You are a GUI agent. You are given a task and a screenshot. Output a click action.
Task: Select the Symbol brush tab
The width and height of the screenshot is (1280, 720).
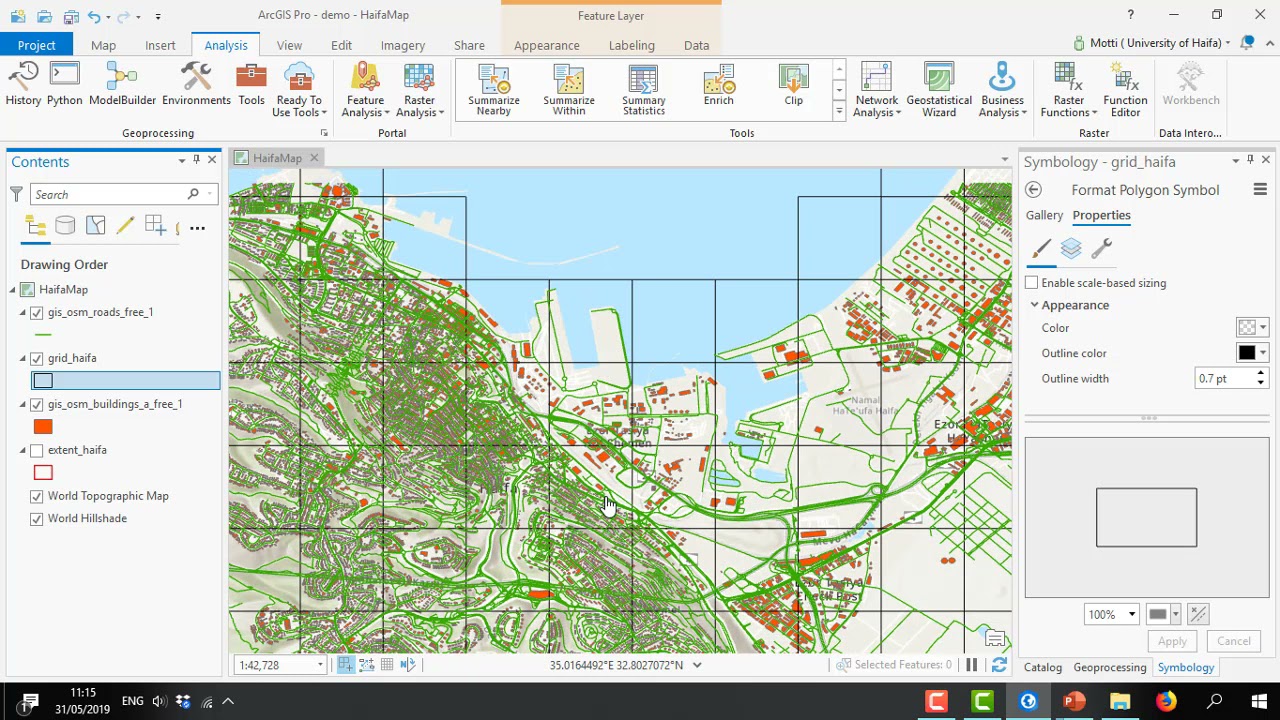[x=1041, y=249]
